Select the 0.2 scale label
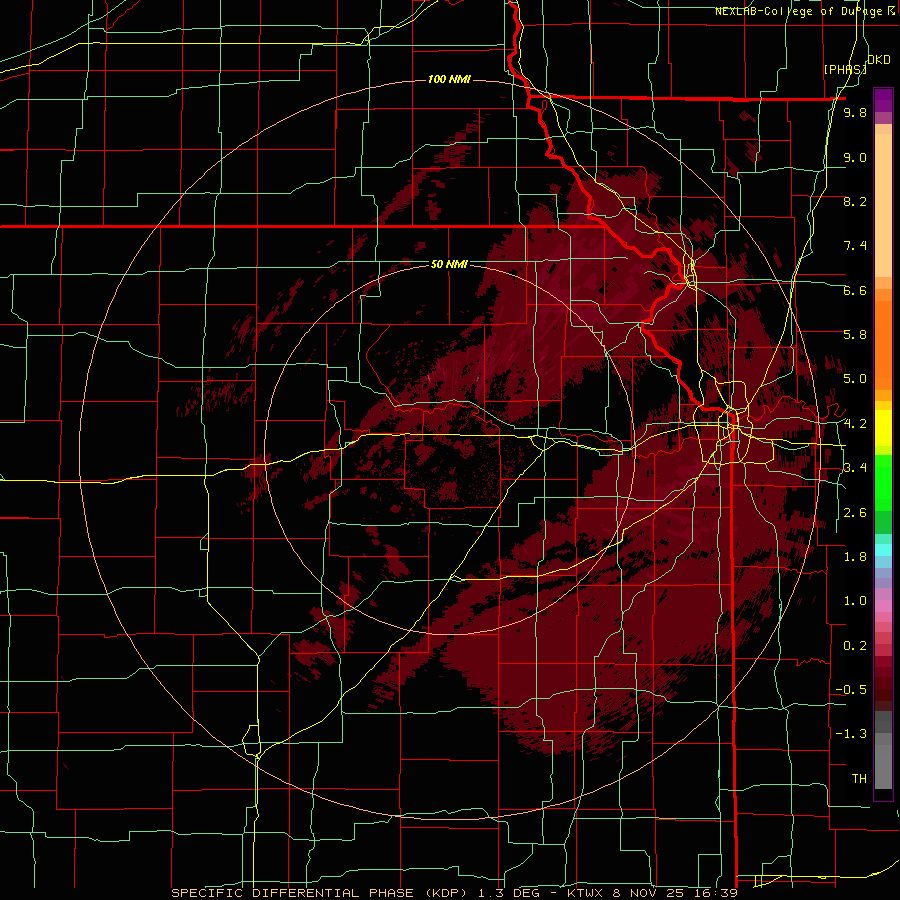Screen dimensions: 900x900 [855, 646]
